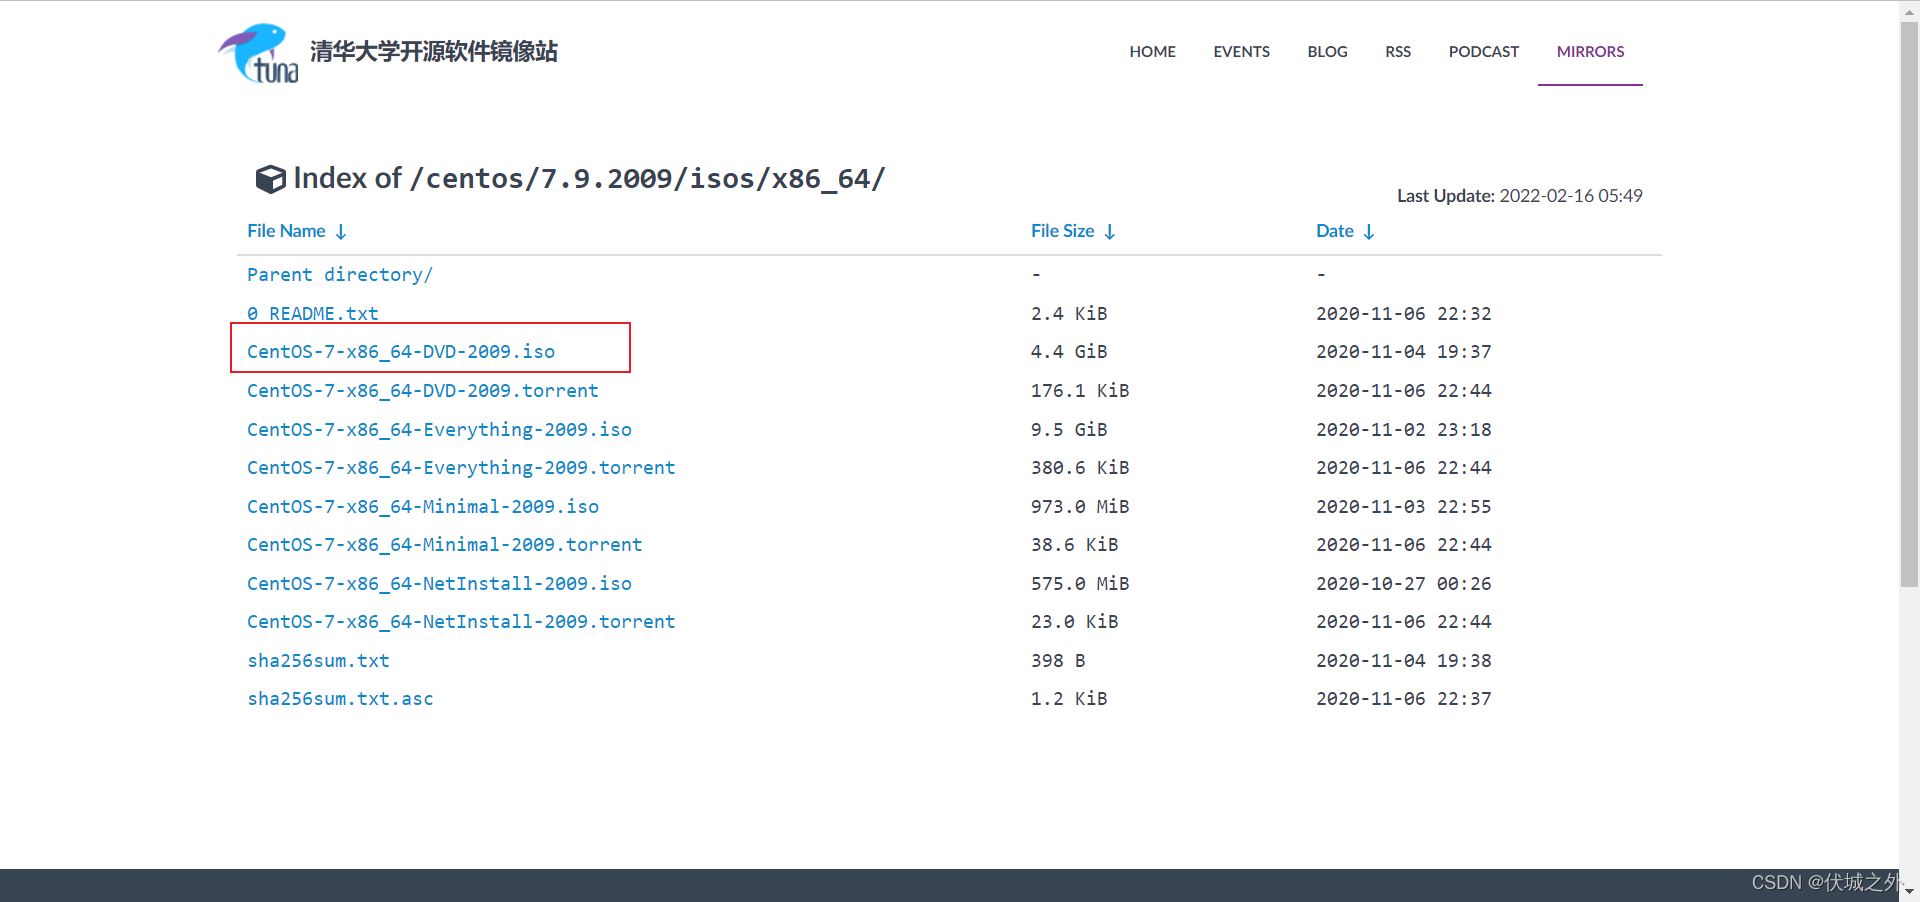Download CentOS-7-x86_64-Everything-2009.torrent
This screenshot has height=902, width=1920.
[461, 468]
